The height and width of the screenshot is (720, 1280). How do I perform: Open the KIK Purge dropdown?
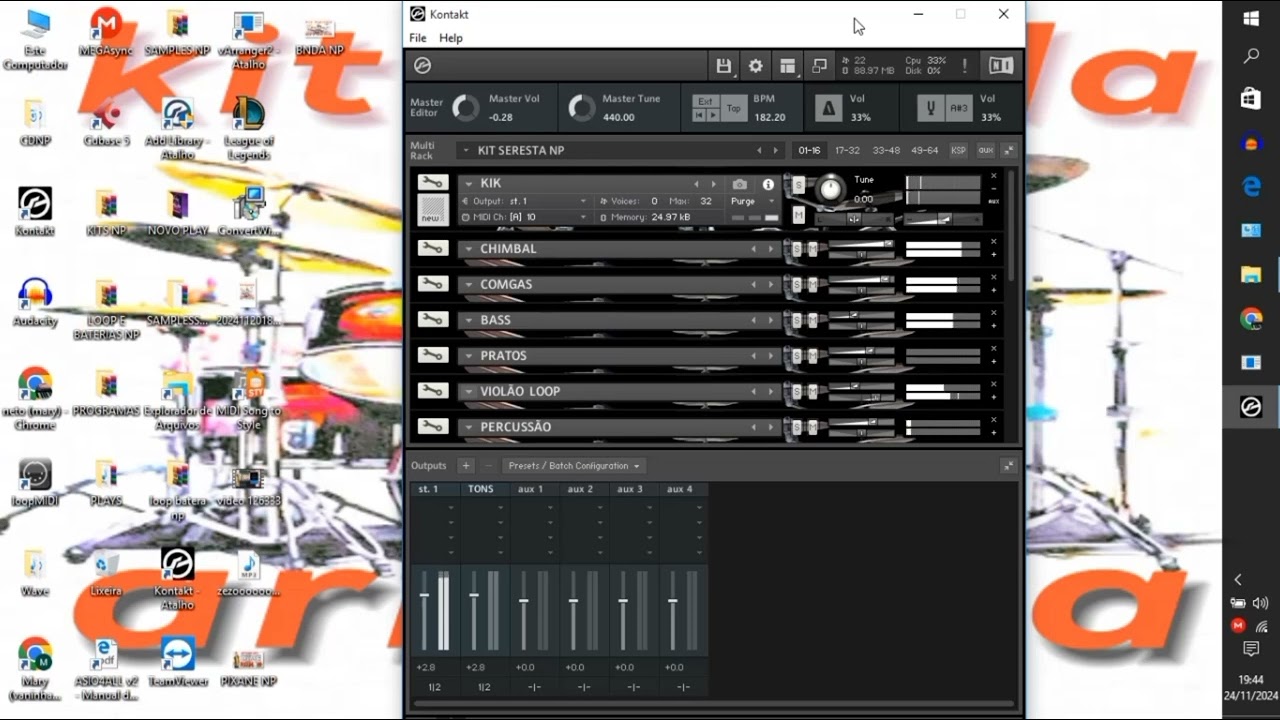753,201
